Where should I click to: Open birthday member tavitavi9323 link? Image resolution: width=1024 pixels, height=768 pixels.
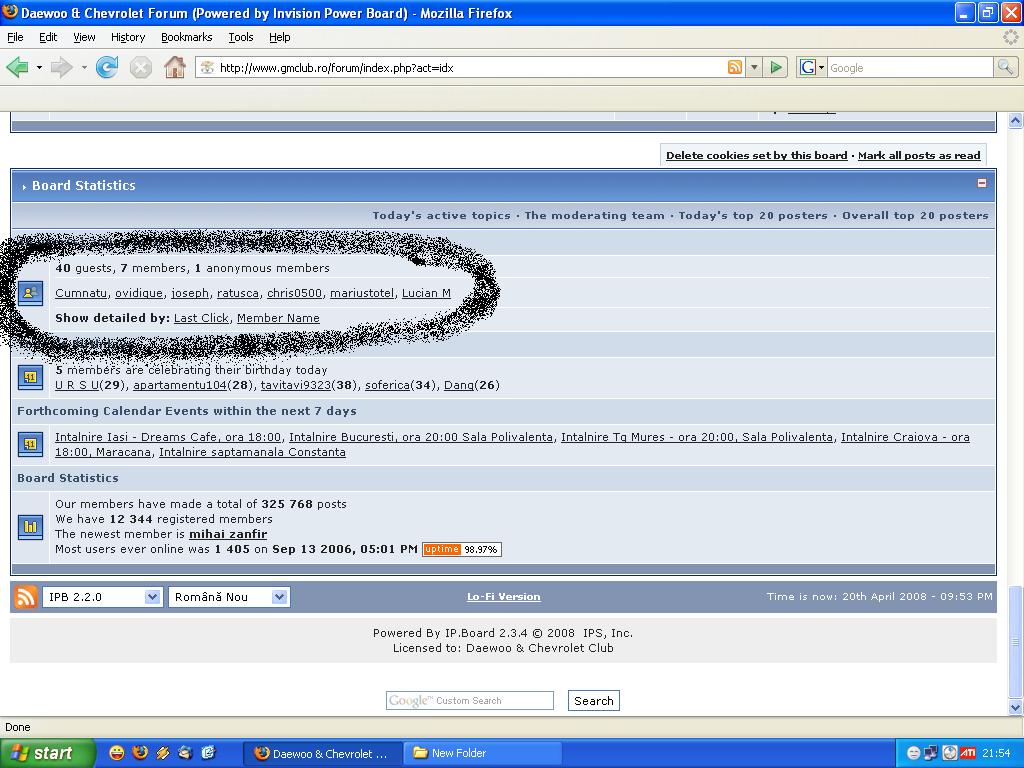[296, 385]
